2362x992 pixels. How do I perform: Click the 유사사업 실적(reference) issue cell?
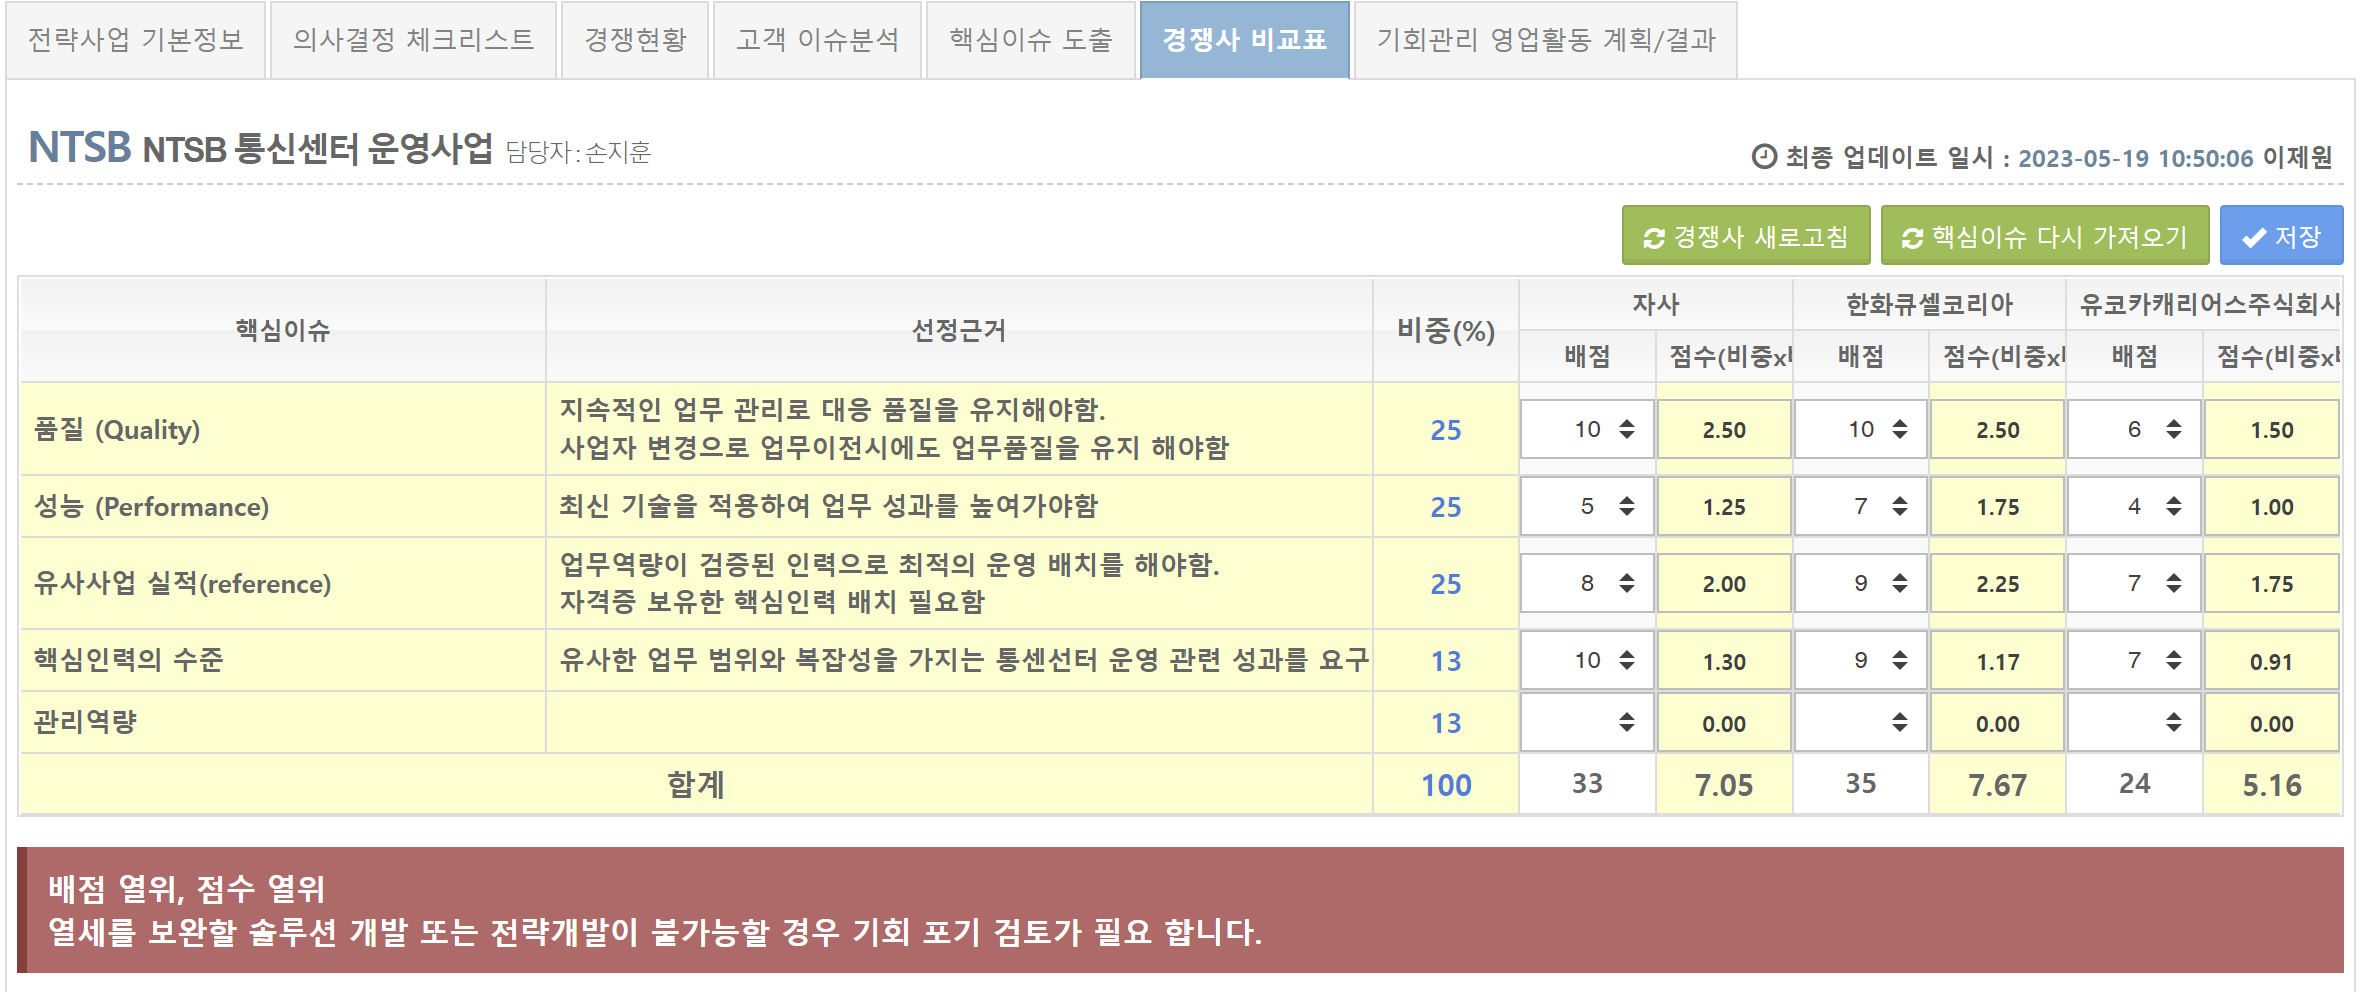[x=283, y=583]
